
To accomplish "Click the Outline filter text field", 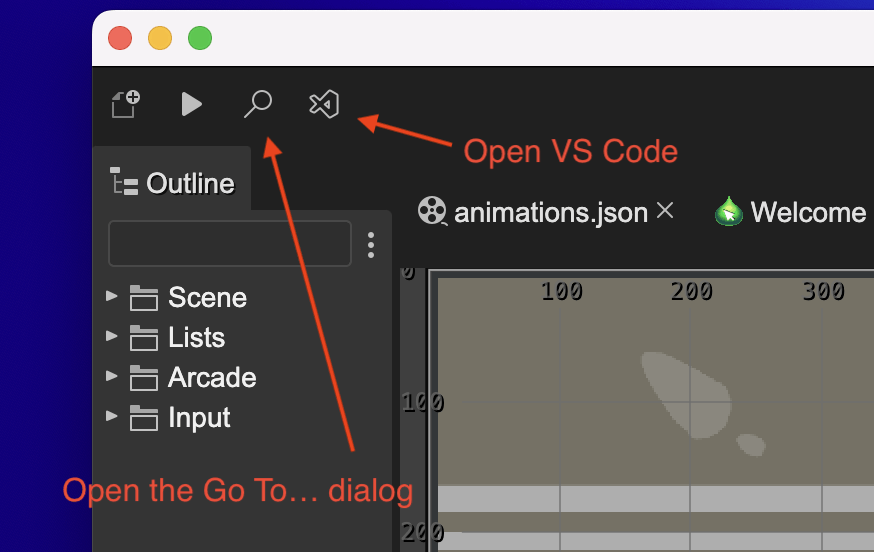I will (x=230, y=243).
